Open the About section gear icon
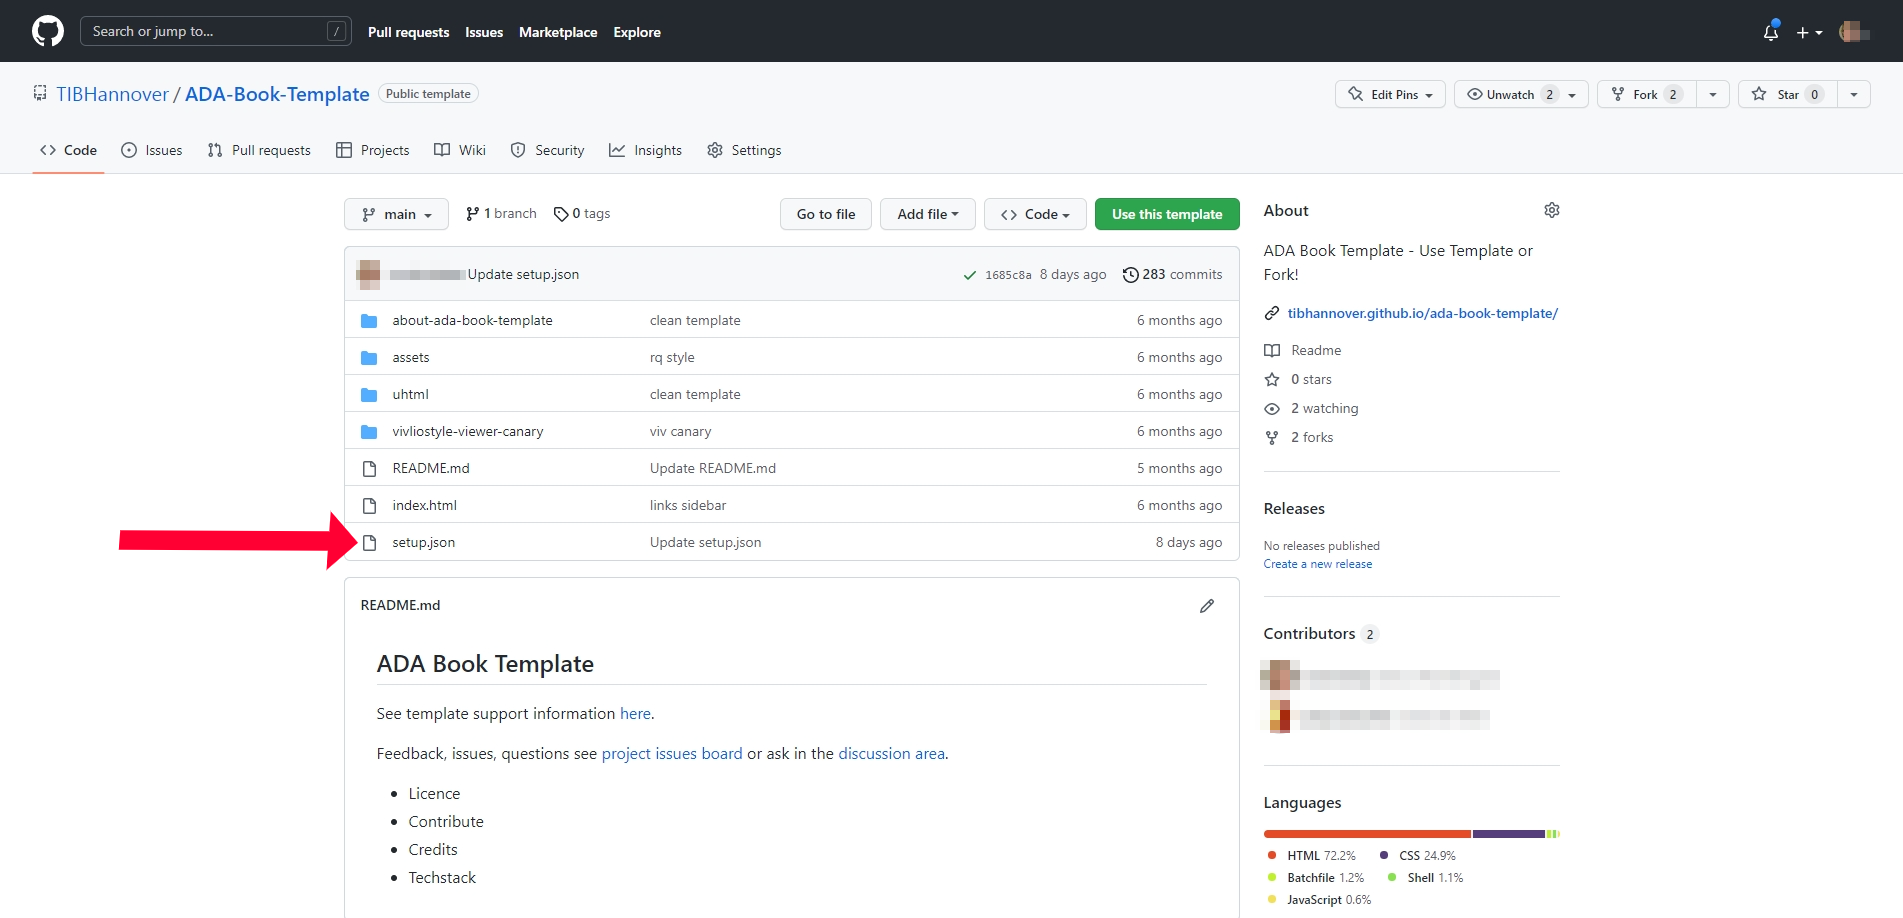 (x=1551, y=210)
